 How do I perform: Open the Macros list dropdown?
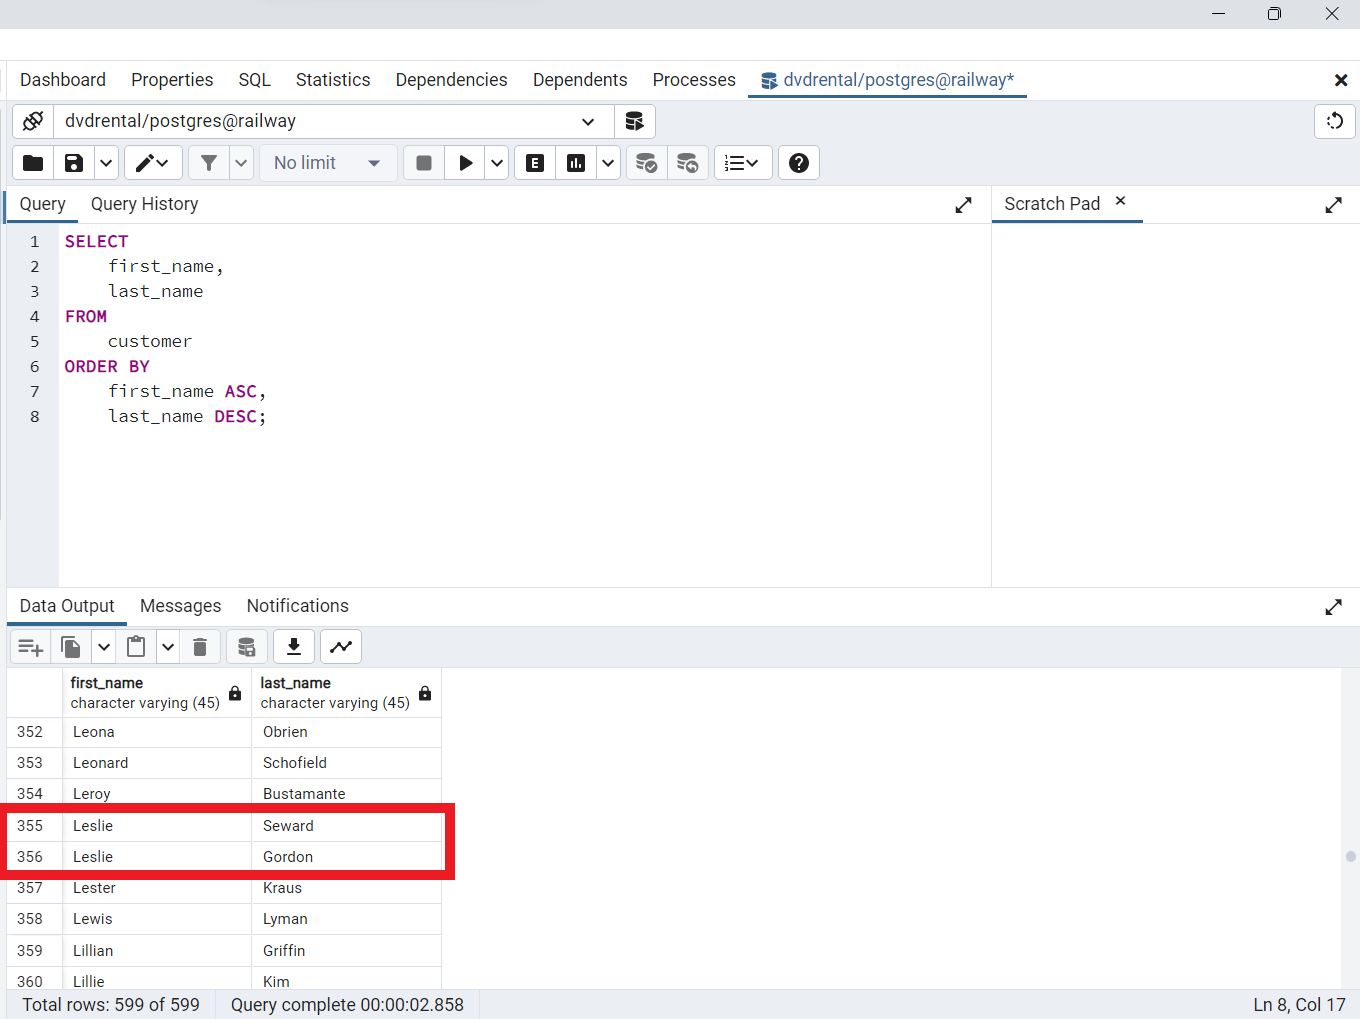tap(743, 163)
